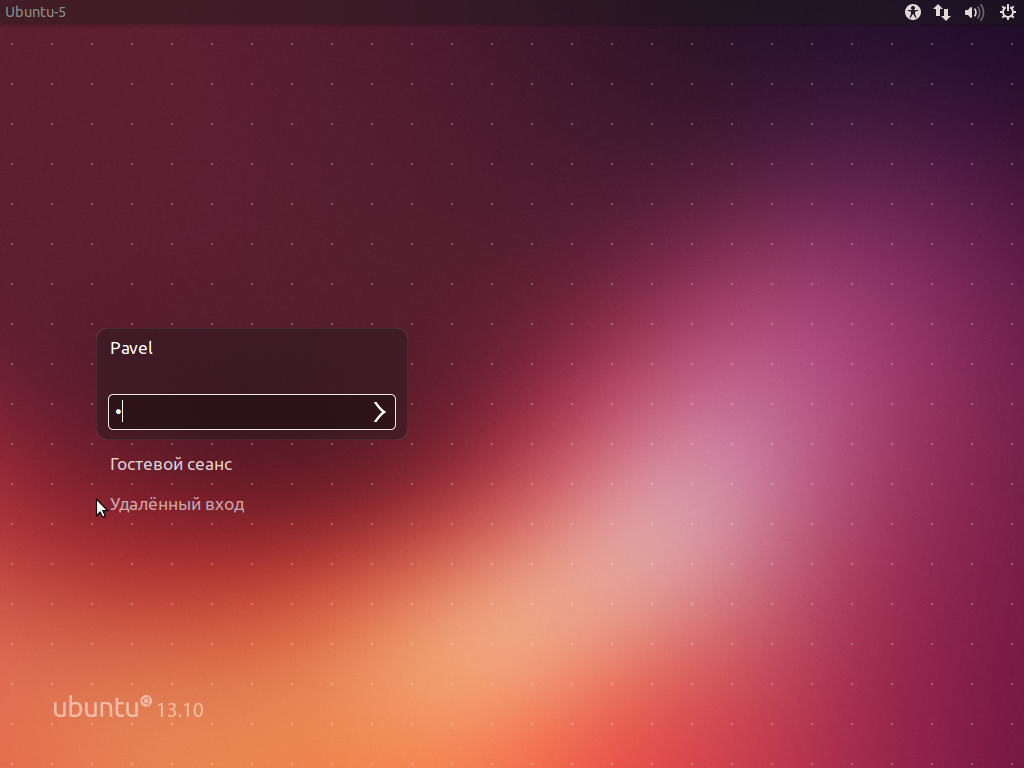The height and width of the screenshot is (768, 1024).
Task: Select the Pavel user account
Action: tap(131, 348)
